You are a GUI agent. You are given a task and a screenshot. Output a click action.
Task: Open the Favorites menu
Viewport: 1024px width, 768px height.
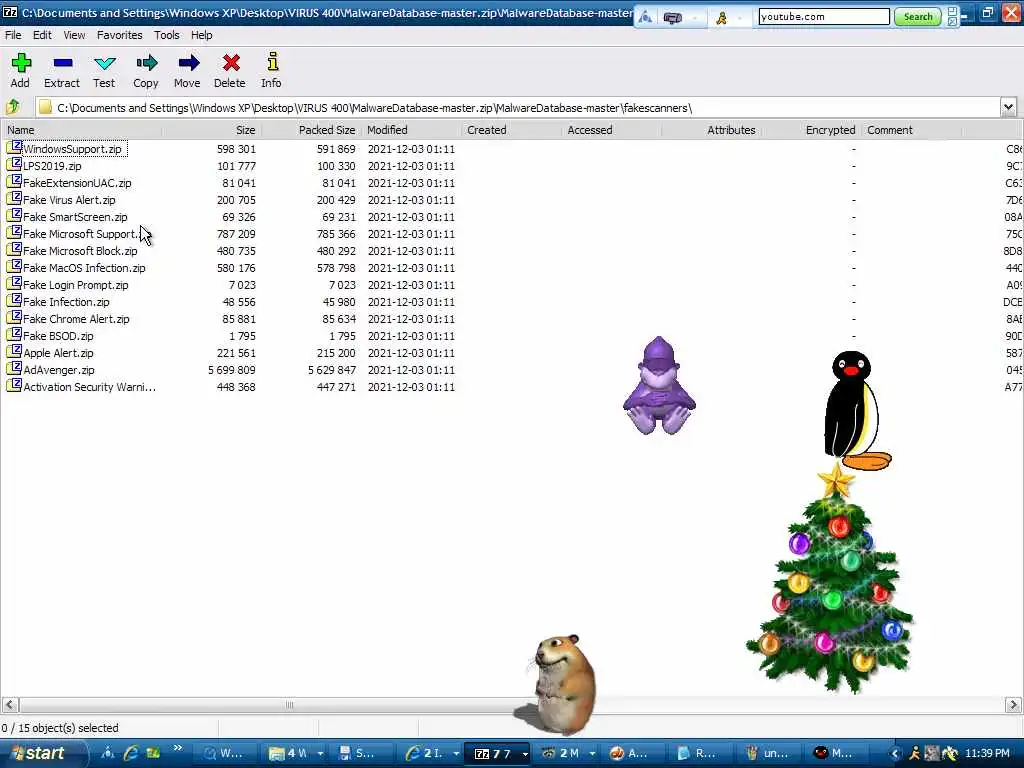(x=120, y=35)
